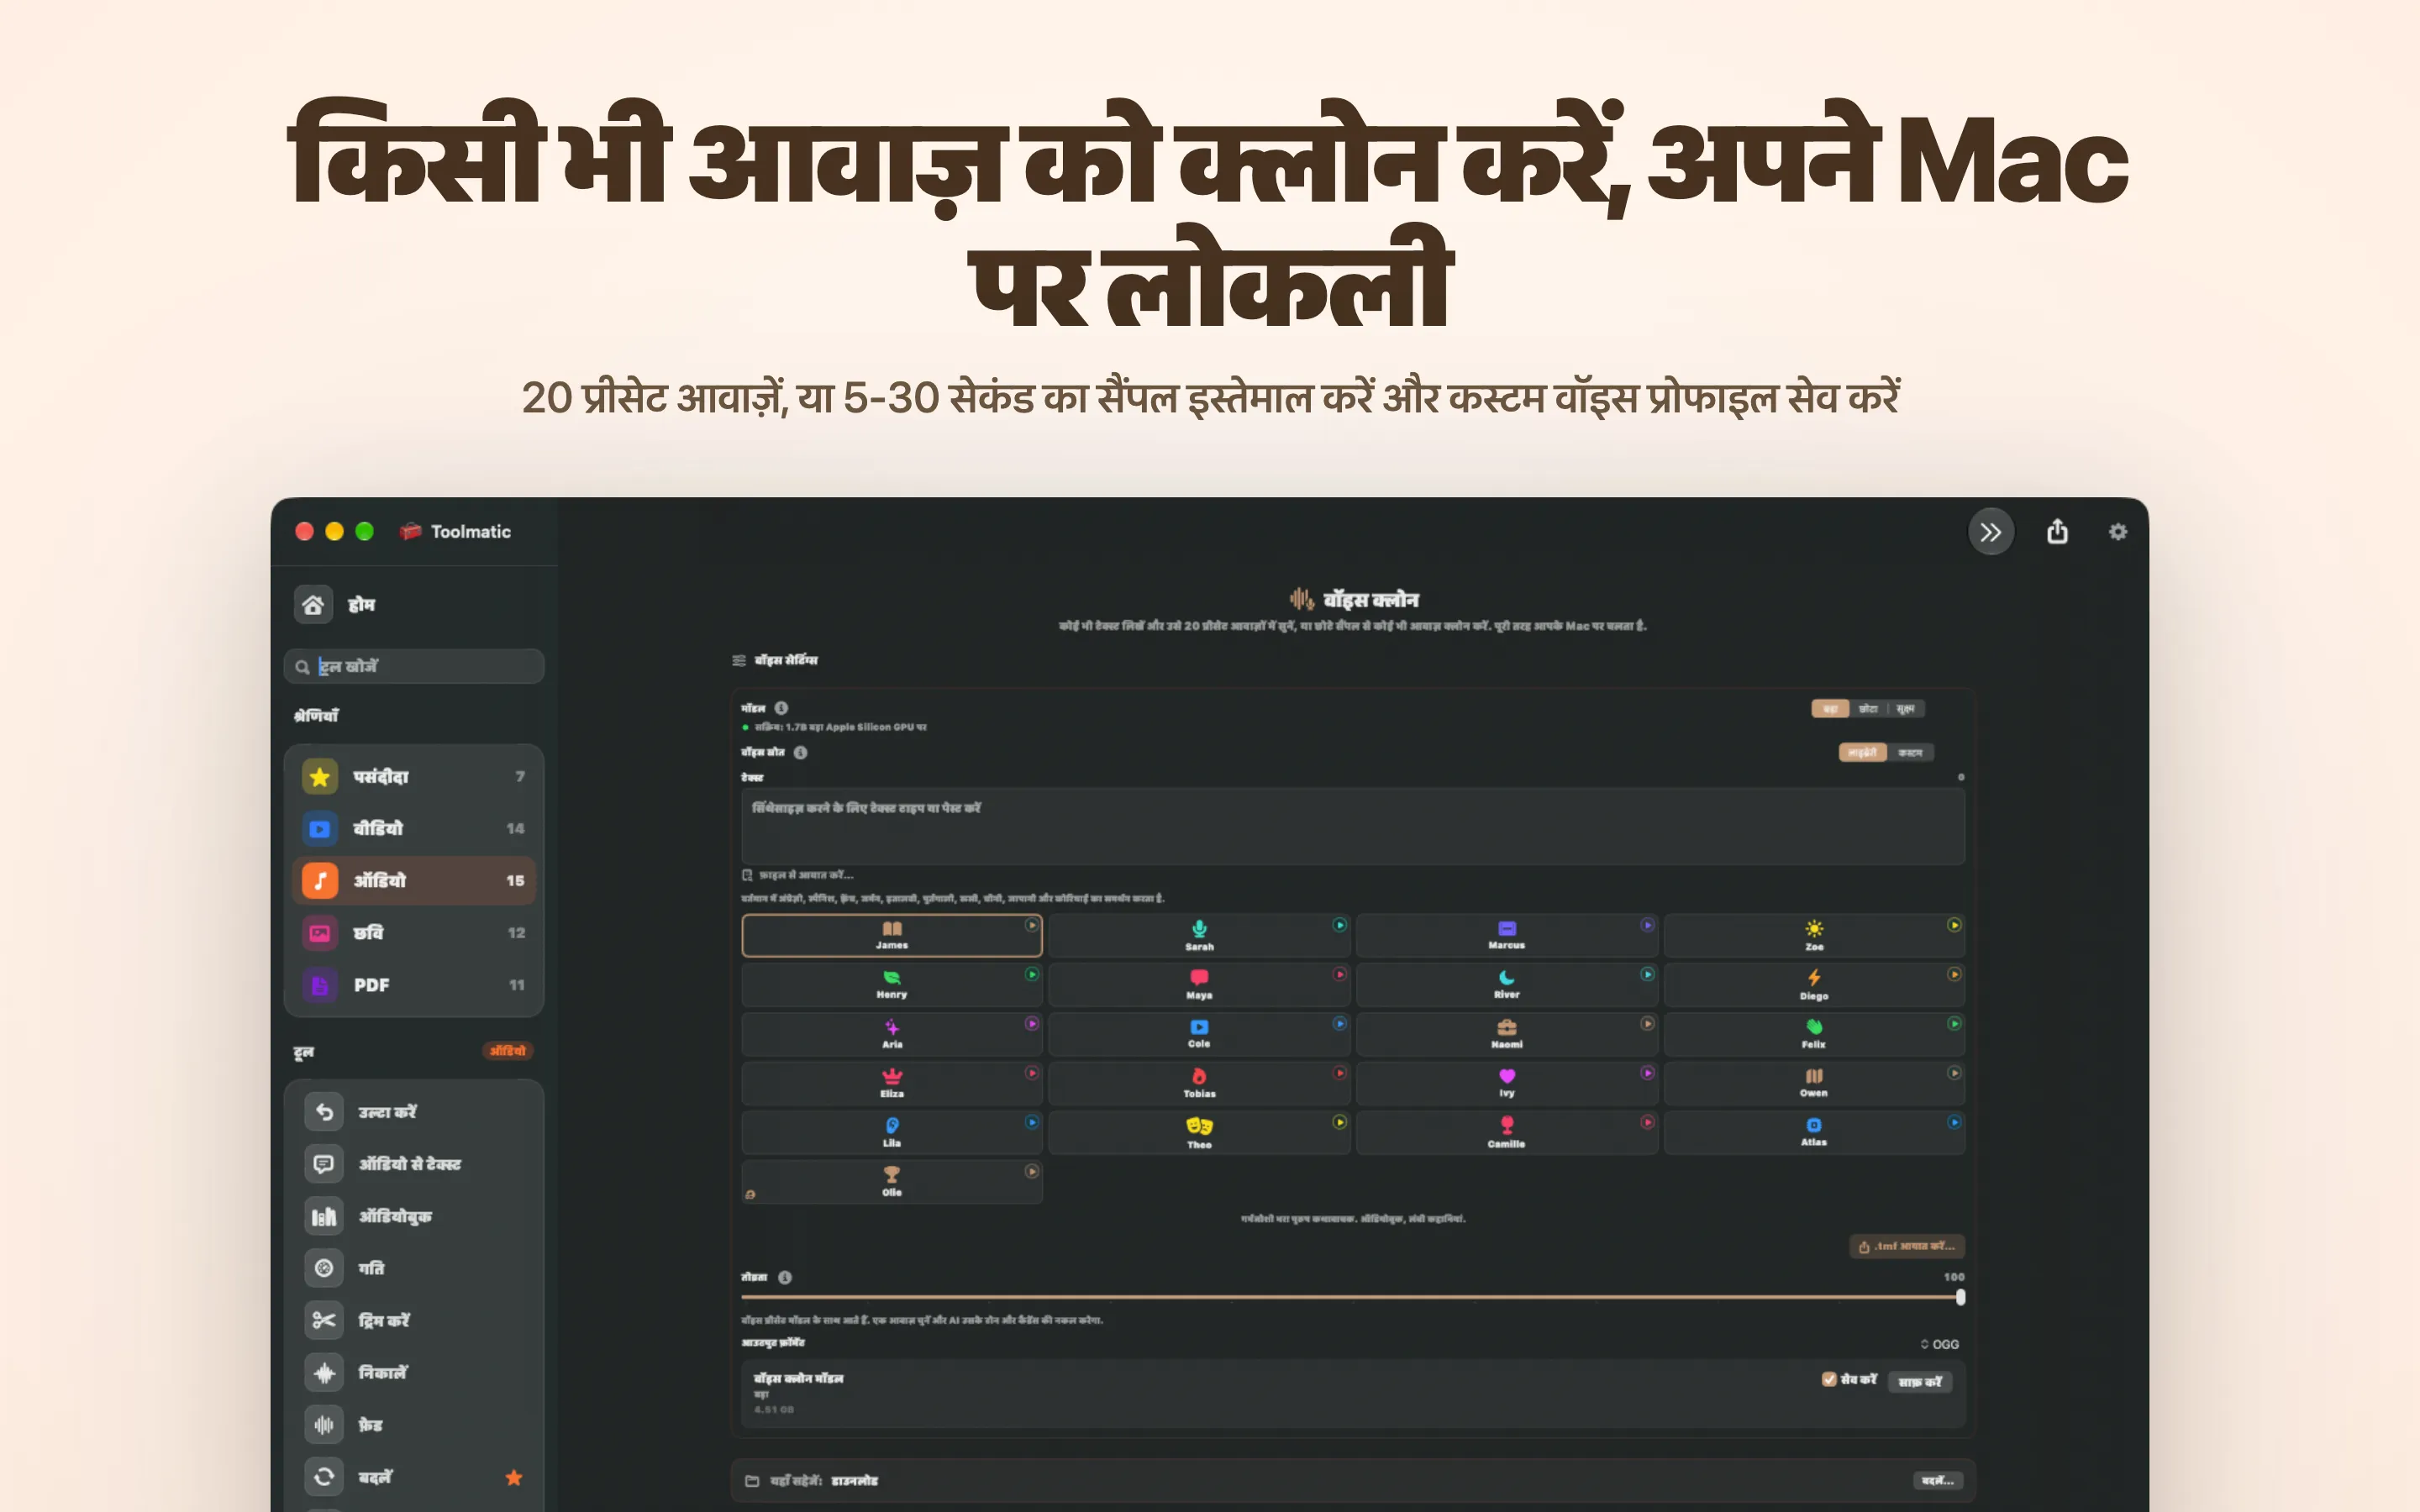2420x1512 pixels.
Task: Open the उल्टा करें (Reverse) tool
Action: [x=414, y=1112]
